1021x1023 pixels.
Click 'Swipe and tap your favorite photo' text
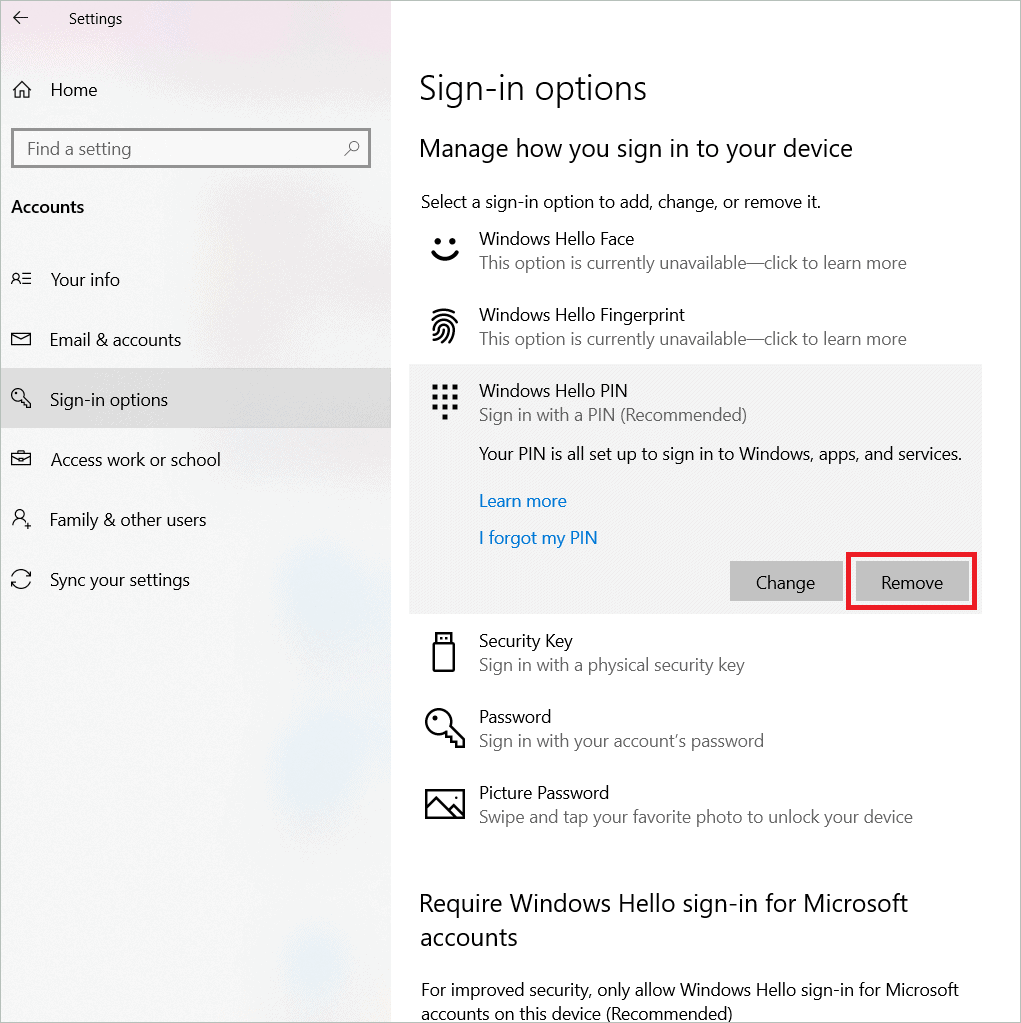(695, 817)
